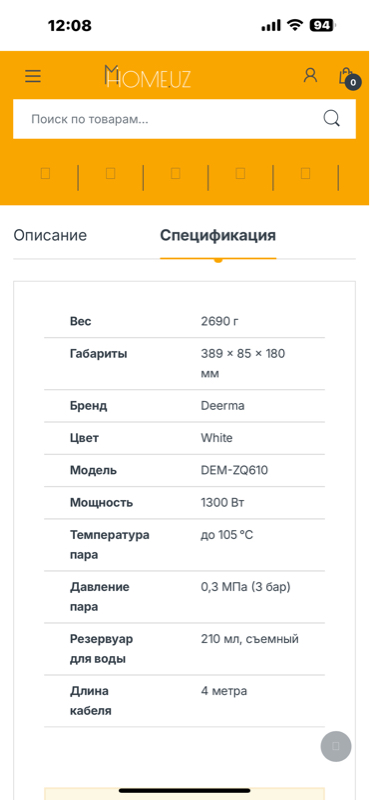
Task: Open the shopping bag cart
Action: pos(348,77)
